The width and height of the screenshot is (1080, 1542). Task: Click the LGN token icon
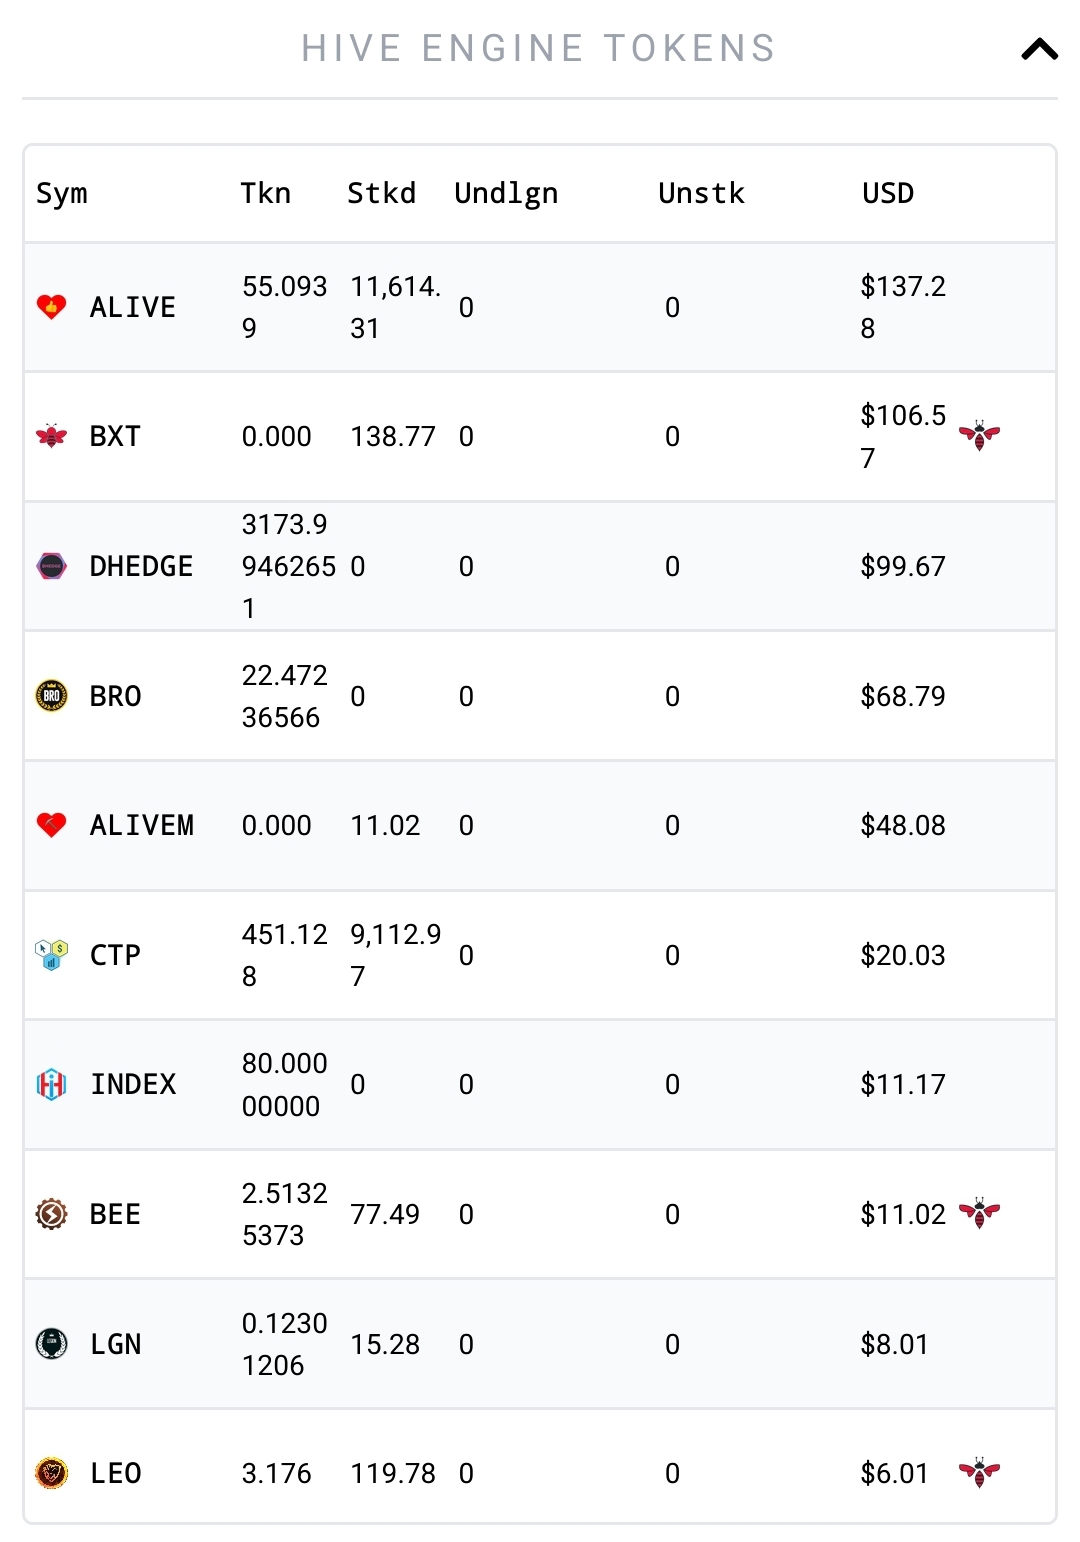click(51, 1344)
